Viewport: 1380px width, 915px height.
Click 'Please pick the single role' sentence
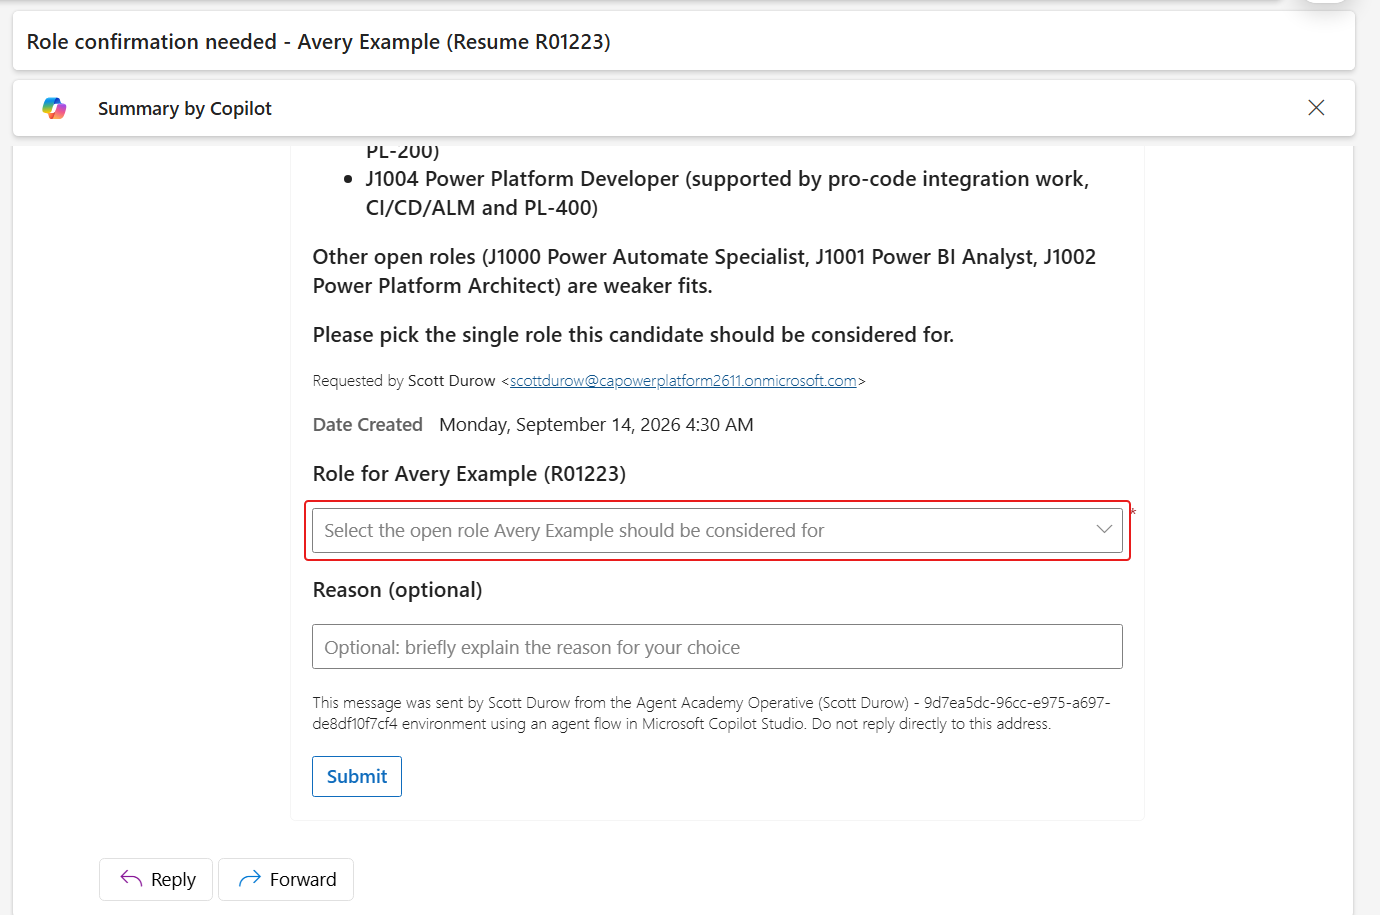[633, 335]
